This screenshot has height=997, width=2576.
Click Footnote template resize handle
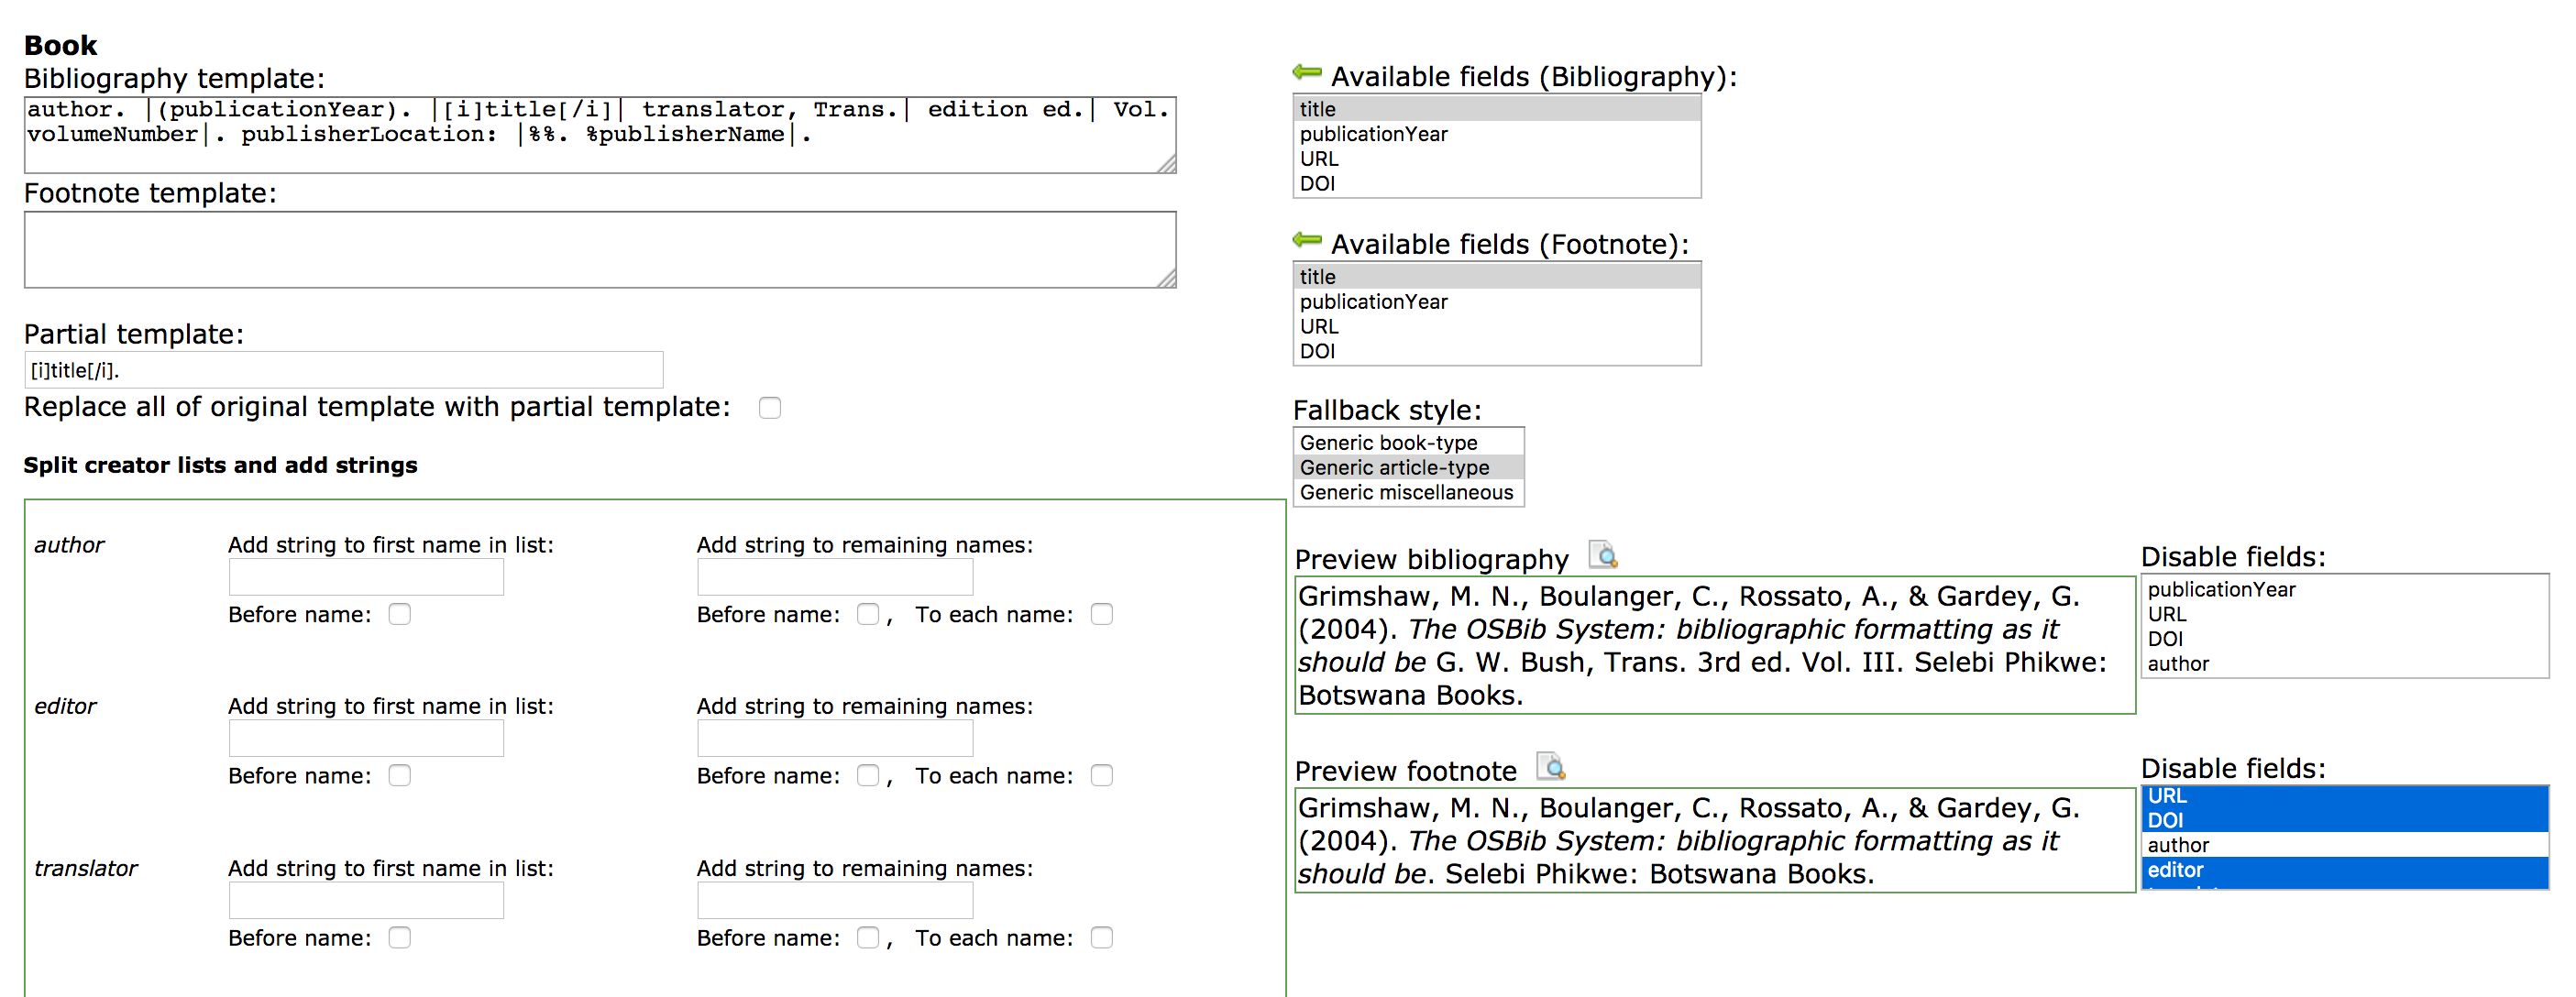pos(1166,279)
